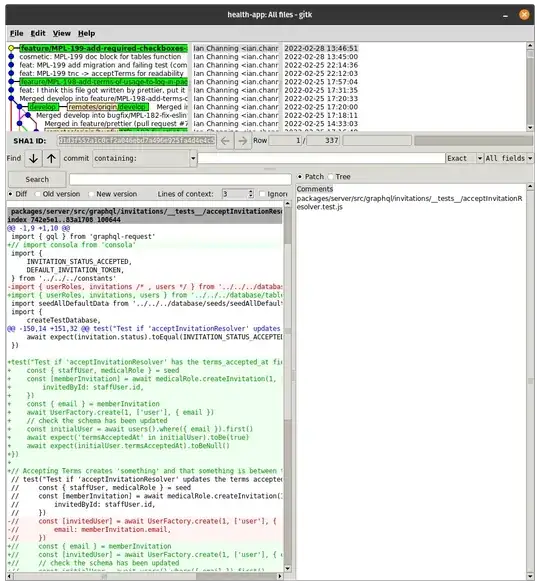This screenshot has width=540, height=586.
Task: Open acceptInvitationResolver.test.js in the file list
Action: (x=409, y=203)
